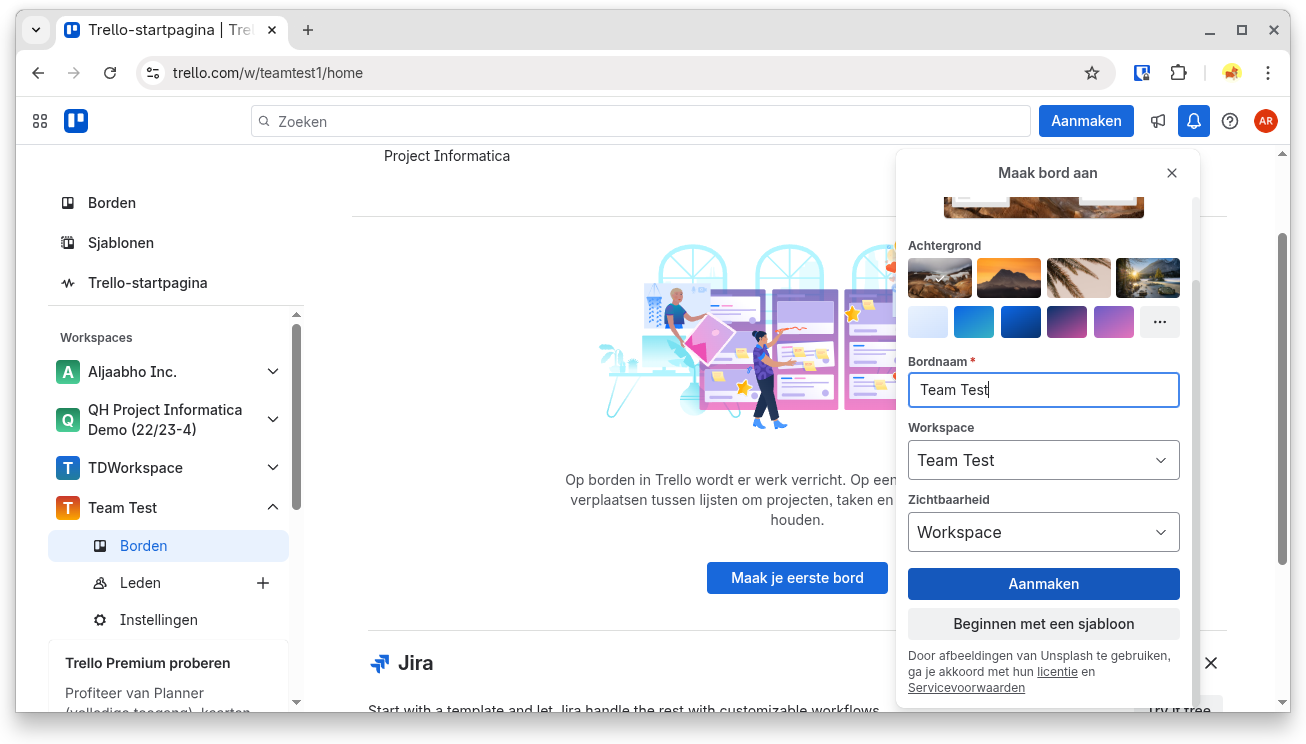Open the app switcher grid icon
This screenshot has width=1306, height=744.
pos(40,121)
